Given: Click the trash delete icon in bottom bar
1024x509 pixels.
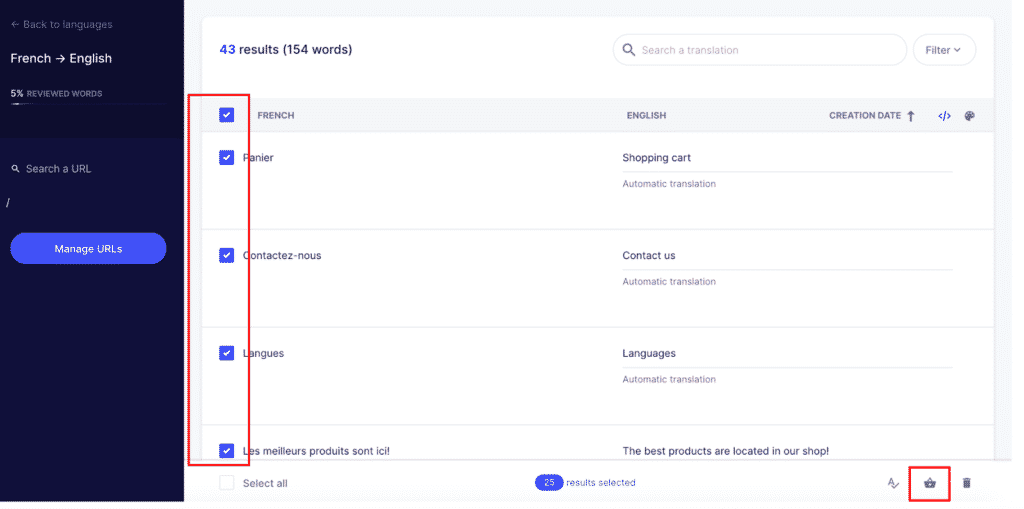Looking at the screenshot, I should click(966, 483).
